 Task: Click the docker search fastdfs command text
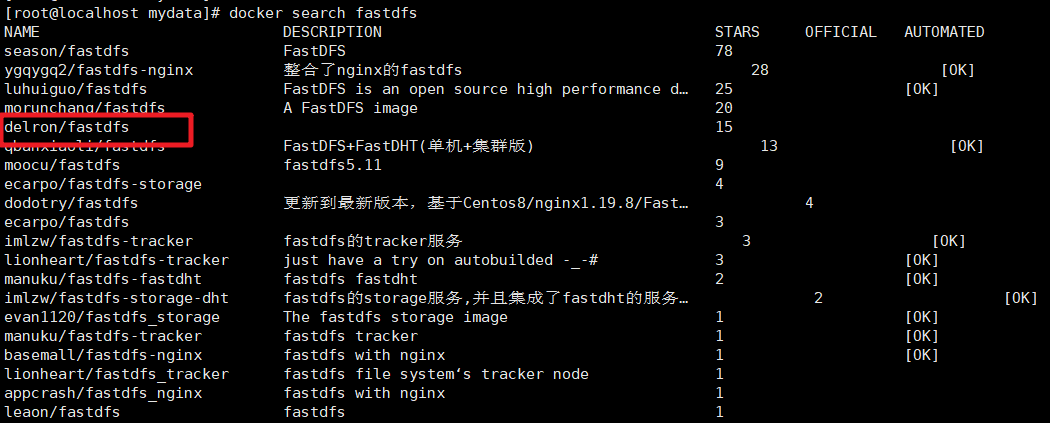click(x=323, y=13)
